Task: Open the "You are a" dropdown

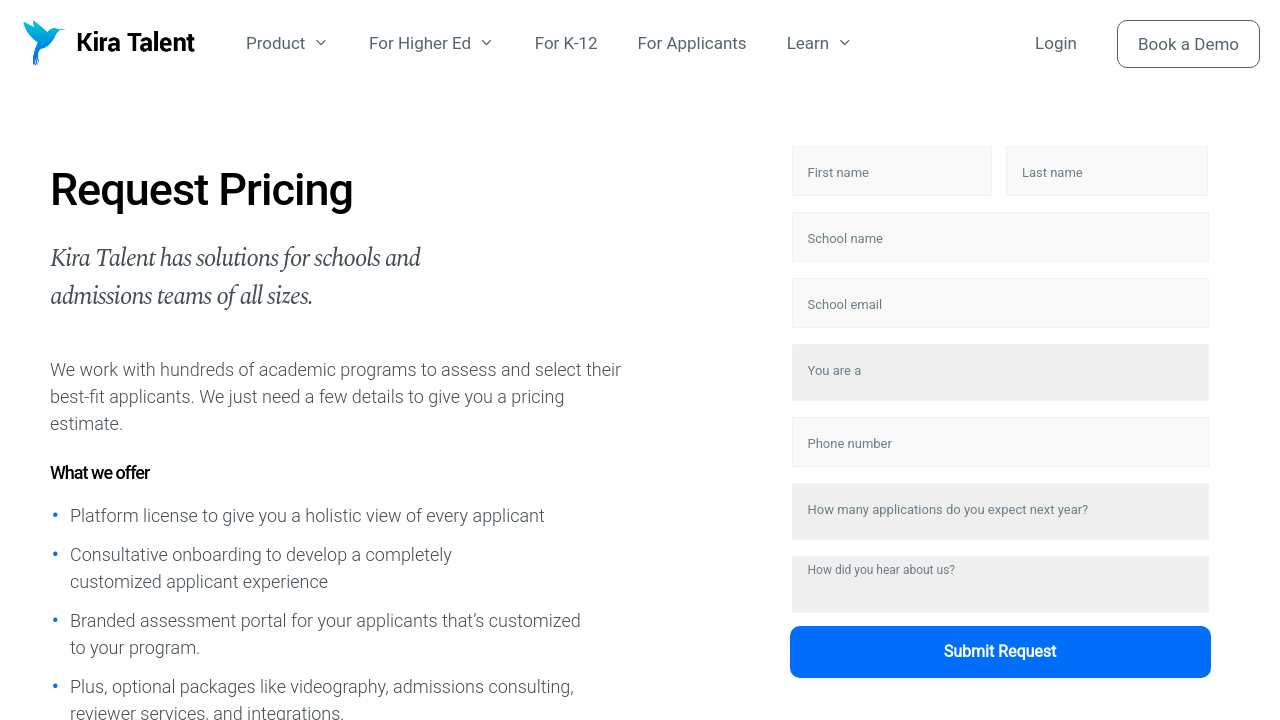Action: [x=1000, y=372]
